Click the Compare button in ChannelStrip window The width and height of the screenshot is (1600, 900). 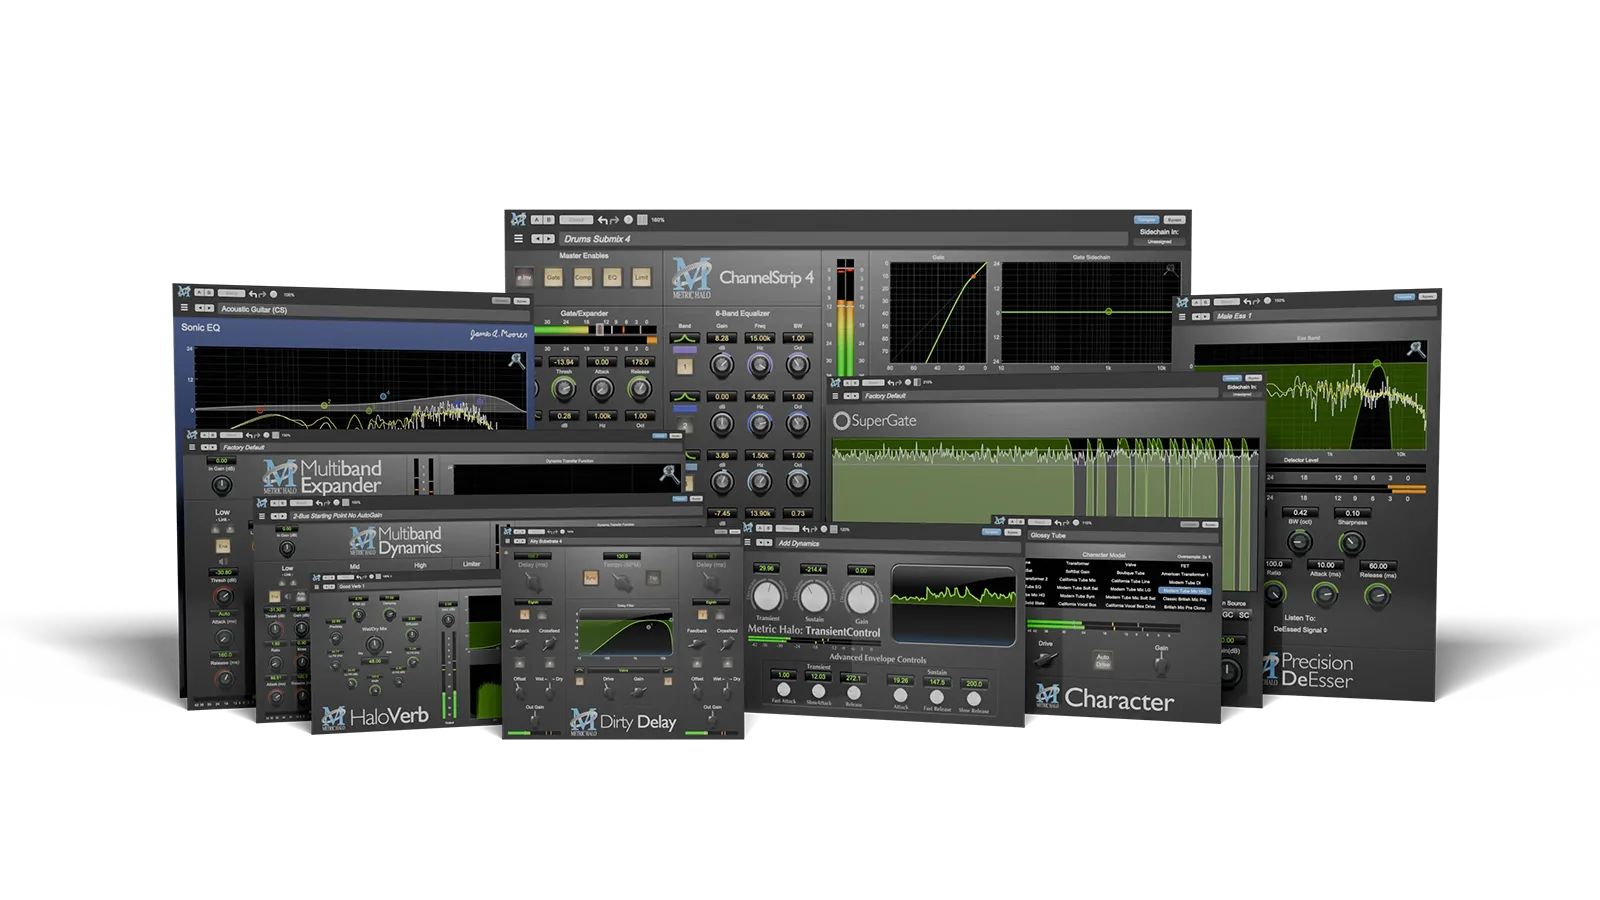(1146, 220)
